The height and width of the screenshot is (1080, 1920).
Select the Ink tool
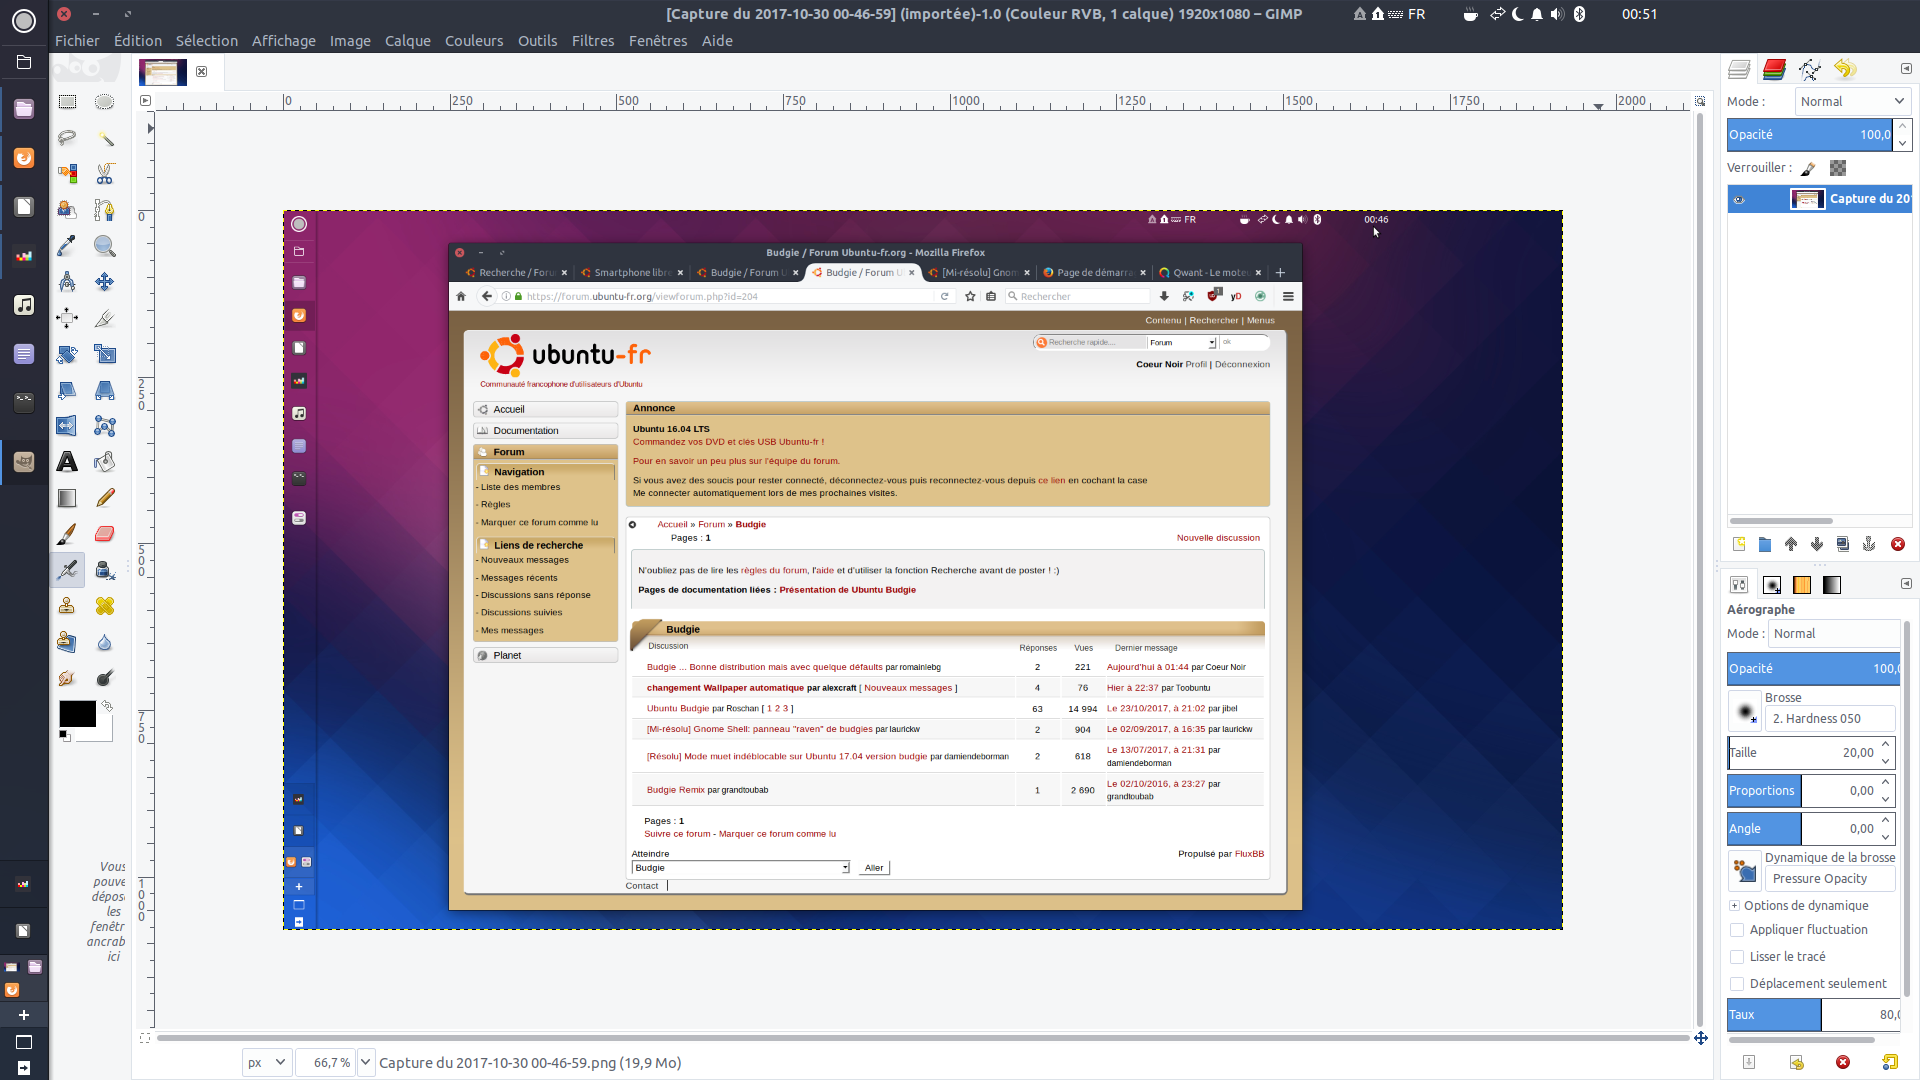click(105, 570)
